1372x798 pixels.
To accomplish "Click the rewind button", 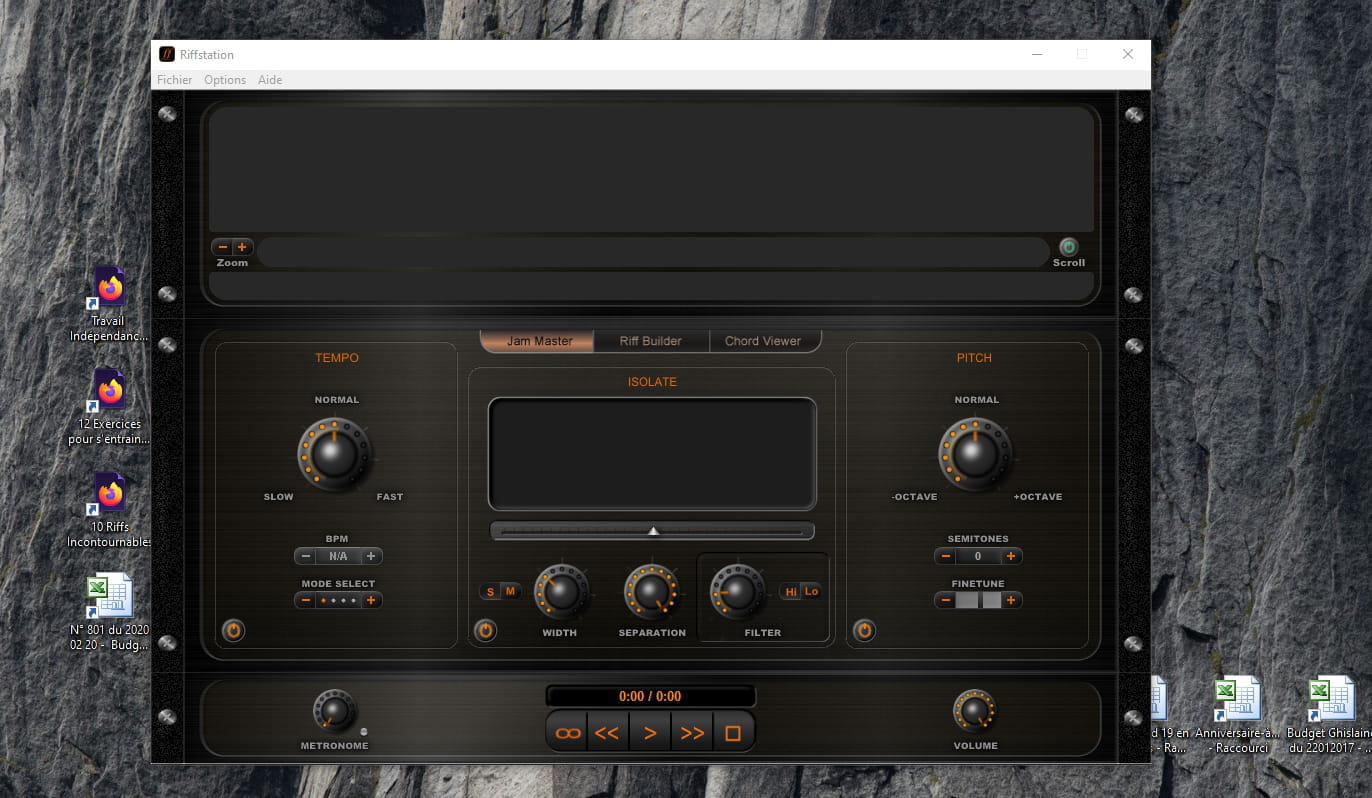I will pos(607,733).
